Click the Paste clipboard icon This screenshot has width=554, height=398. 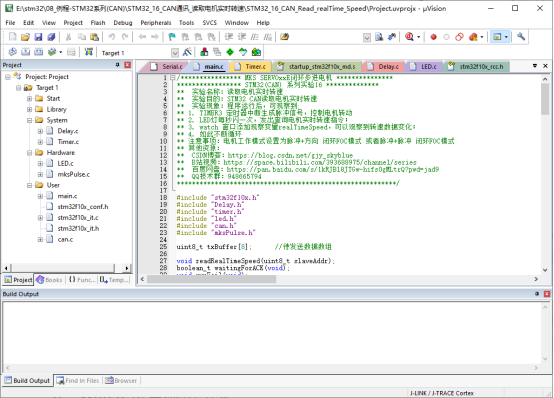point(94,37)
